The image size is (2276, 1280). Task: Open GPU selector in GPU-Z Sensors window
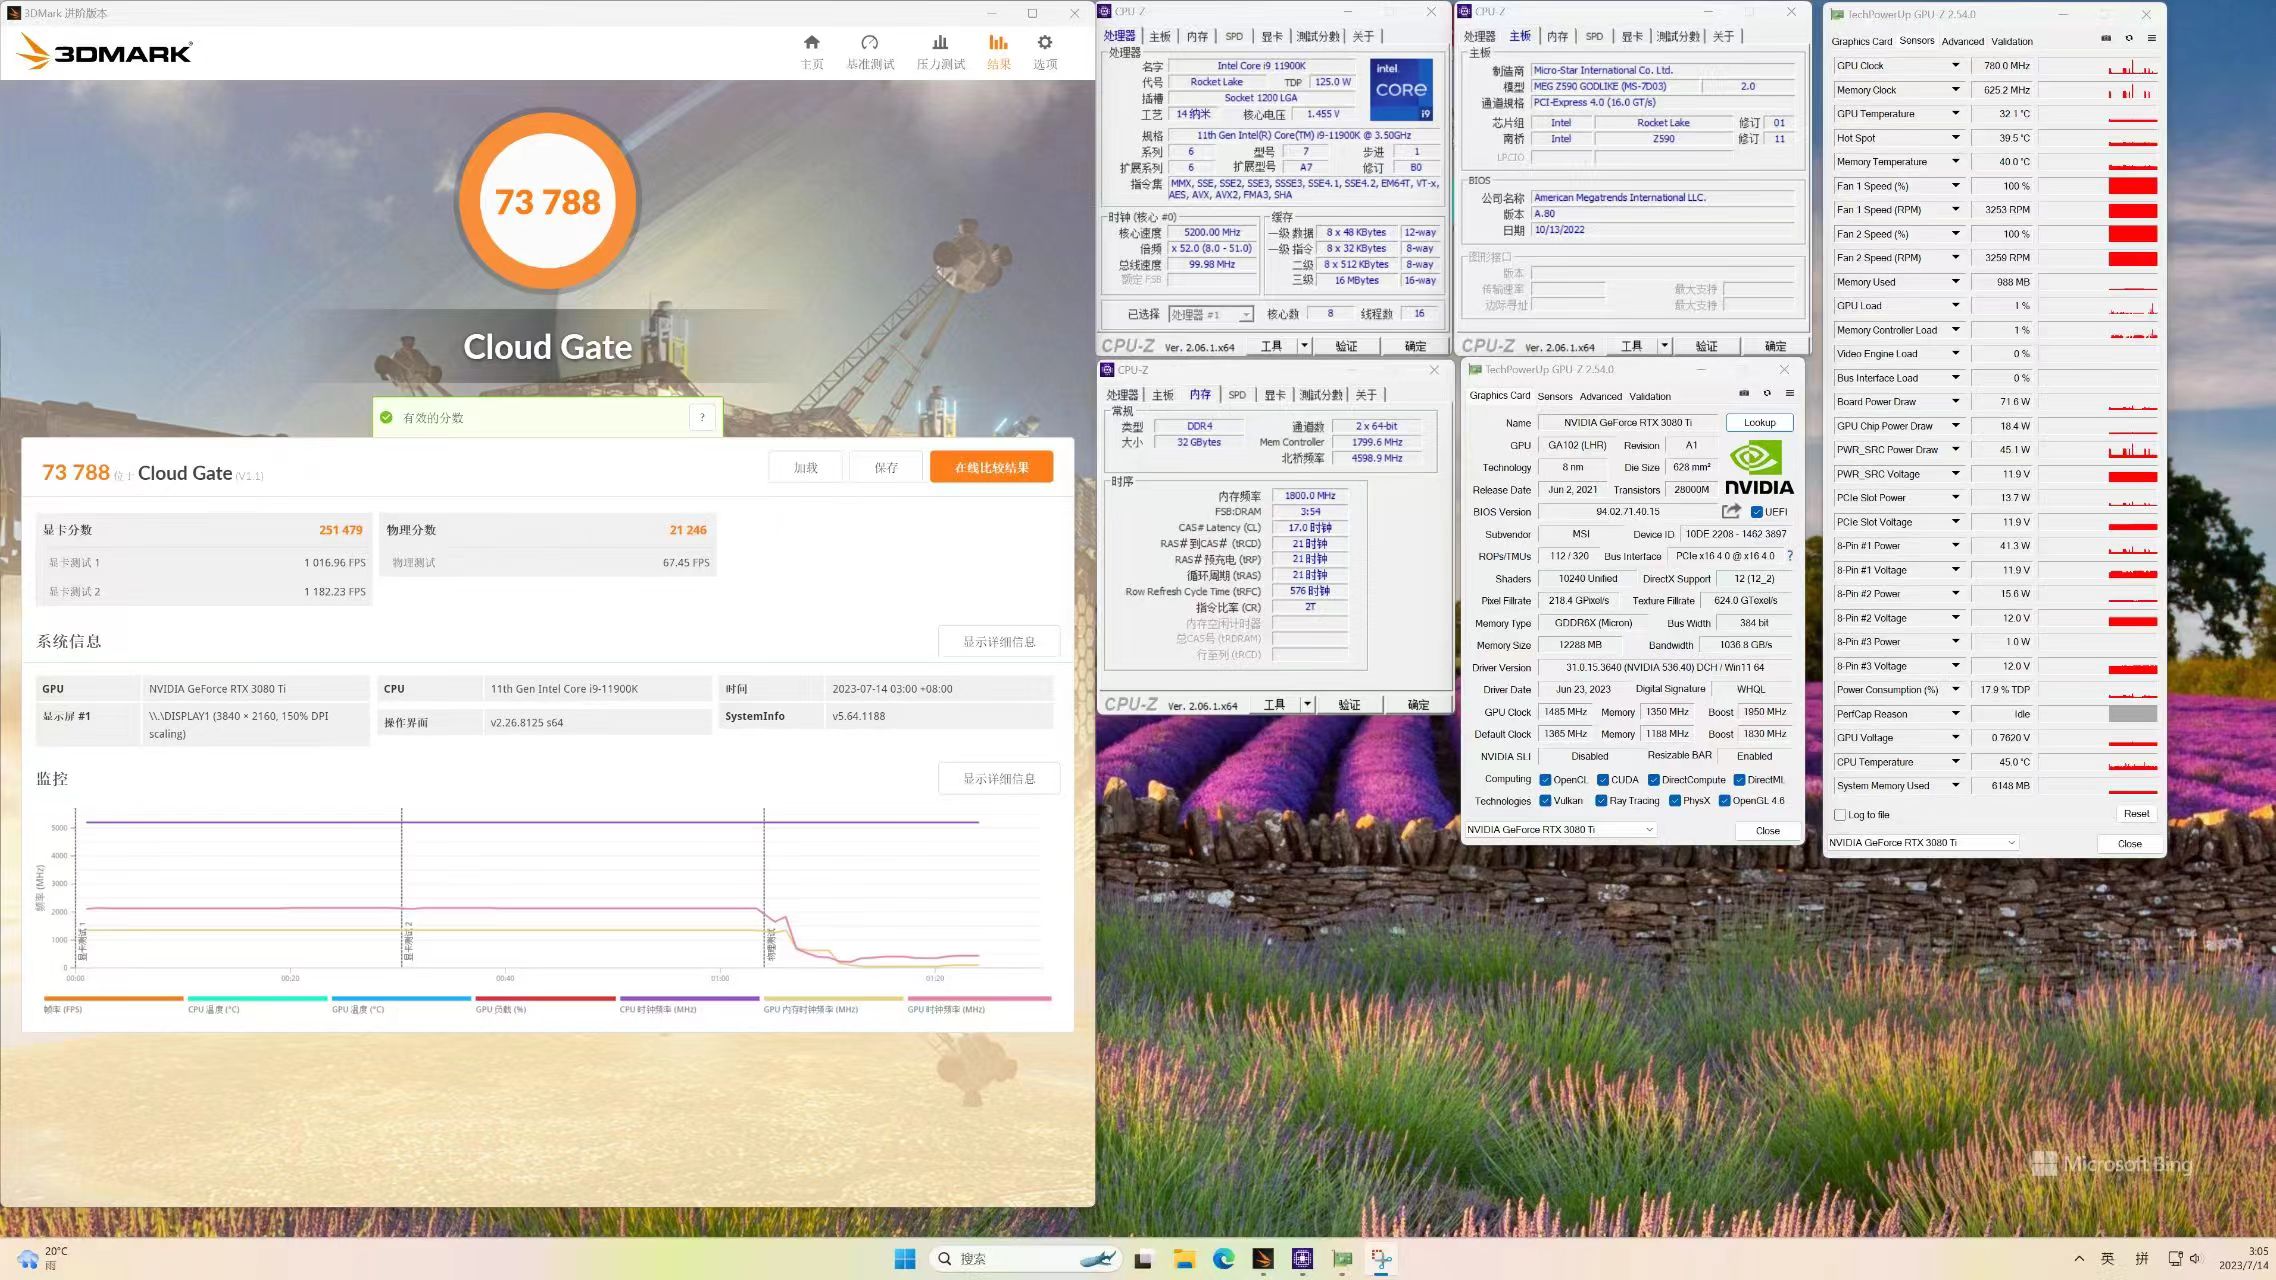click(1922, 843)
